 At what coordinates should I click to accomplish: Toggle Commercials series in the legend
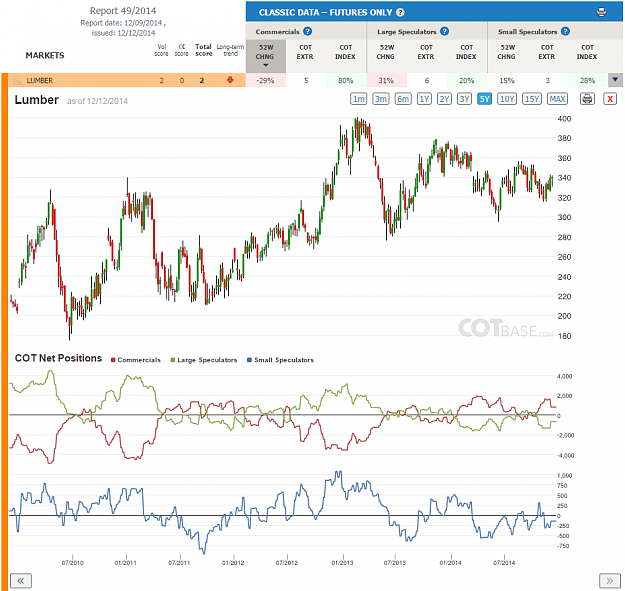coord(136,360)
